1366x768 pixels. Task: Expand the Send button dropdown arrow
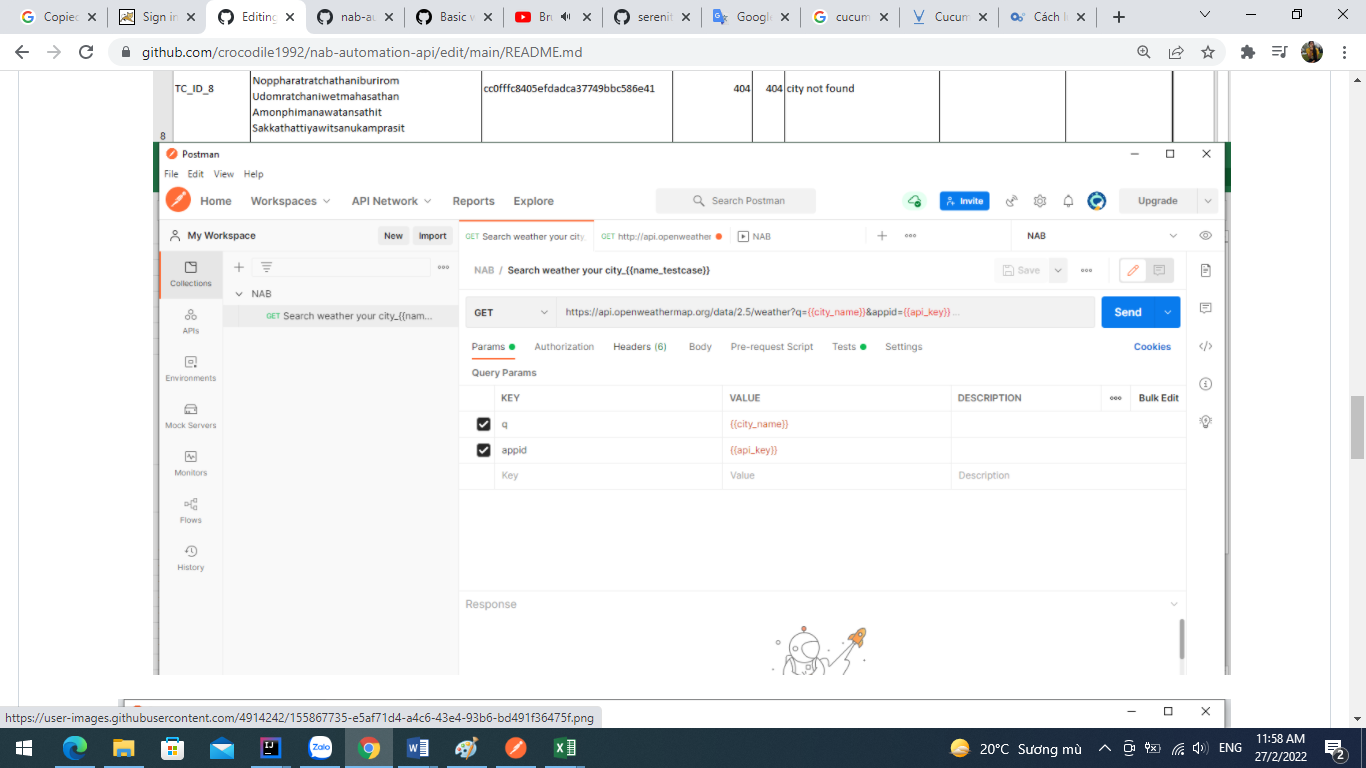coord(1168,312)
